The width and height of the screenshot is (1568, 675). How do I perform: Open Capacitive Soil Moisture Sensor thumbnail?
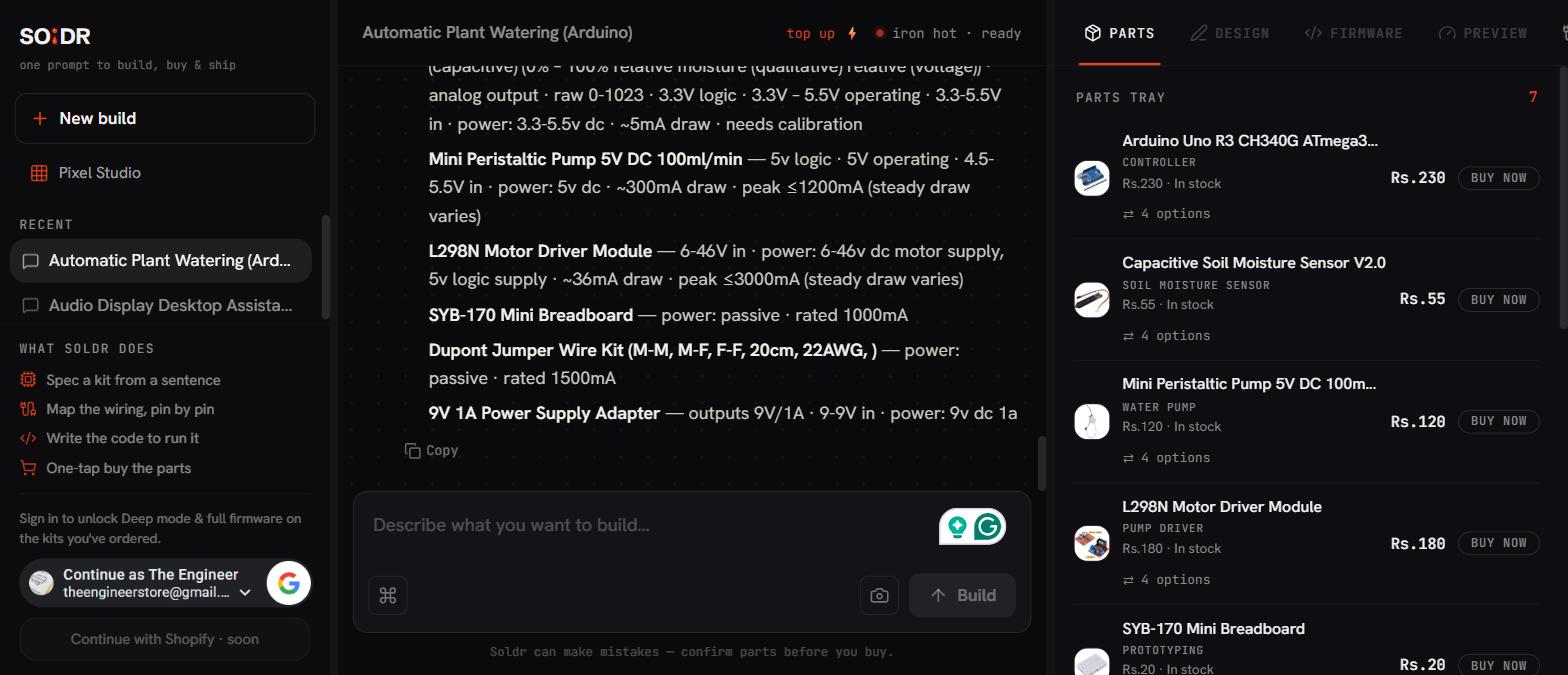[1092, 300]
